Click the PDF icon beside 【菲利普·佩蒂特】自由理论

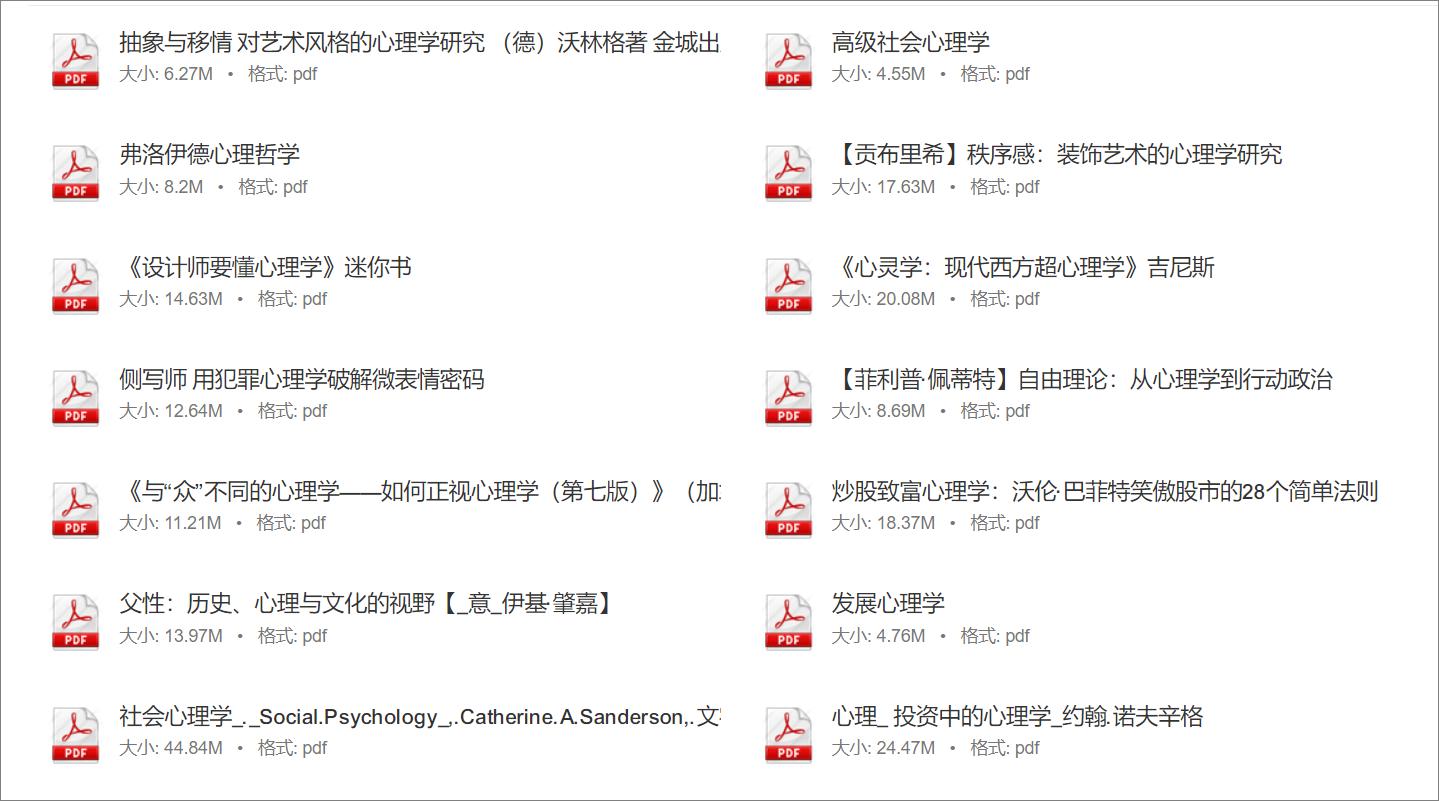(786, 397)
